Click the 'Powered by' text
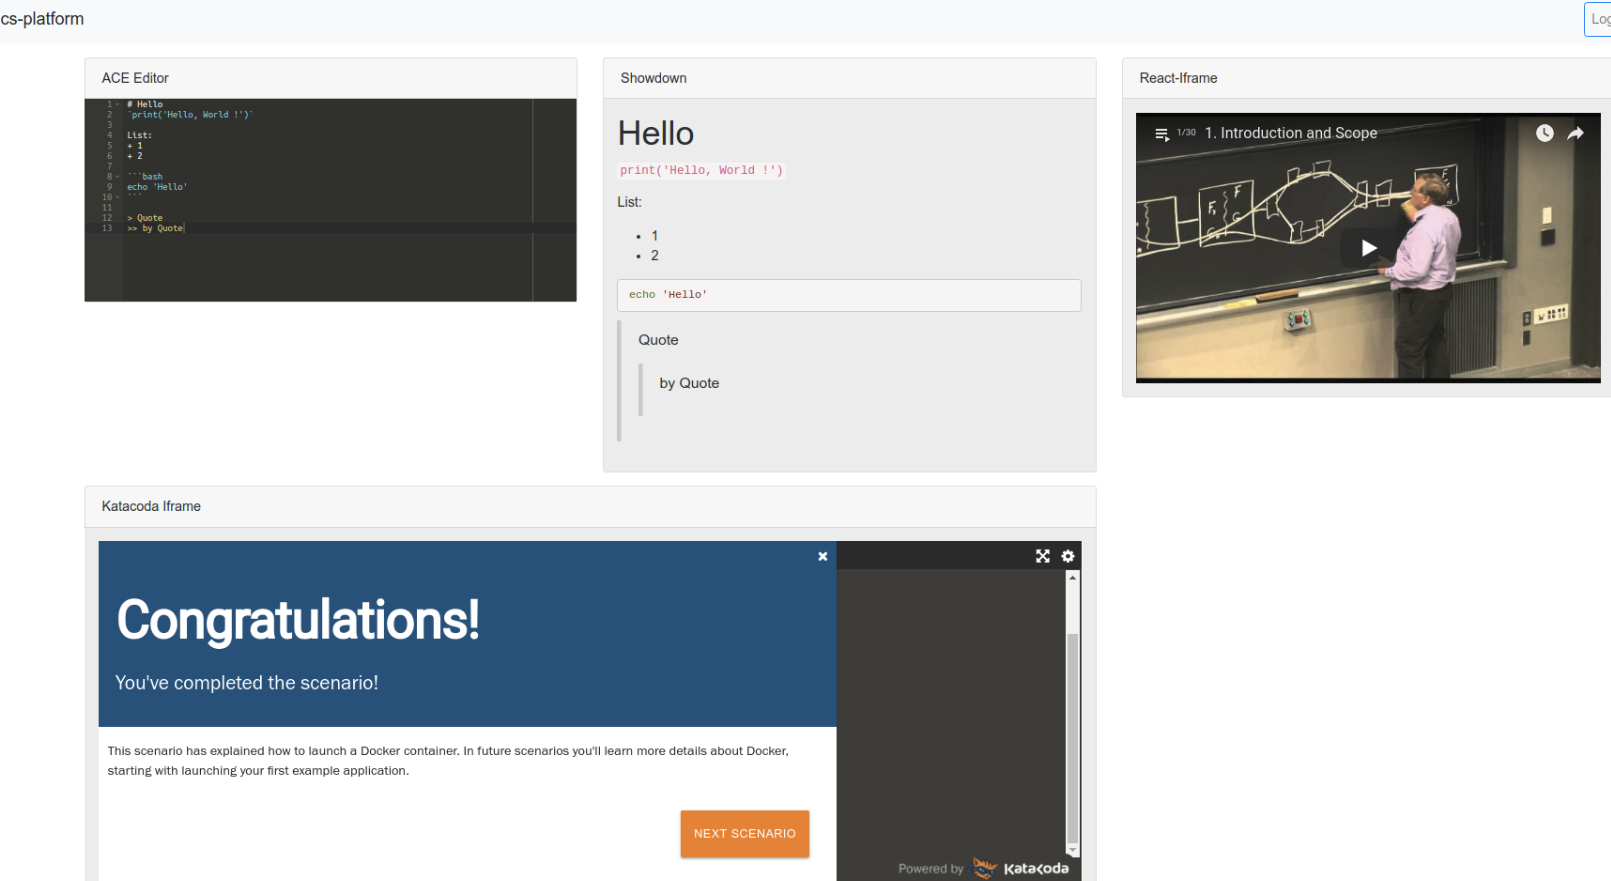1611x881 pixels. point(931,869)
